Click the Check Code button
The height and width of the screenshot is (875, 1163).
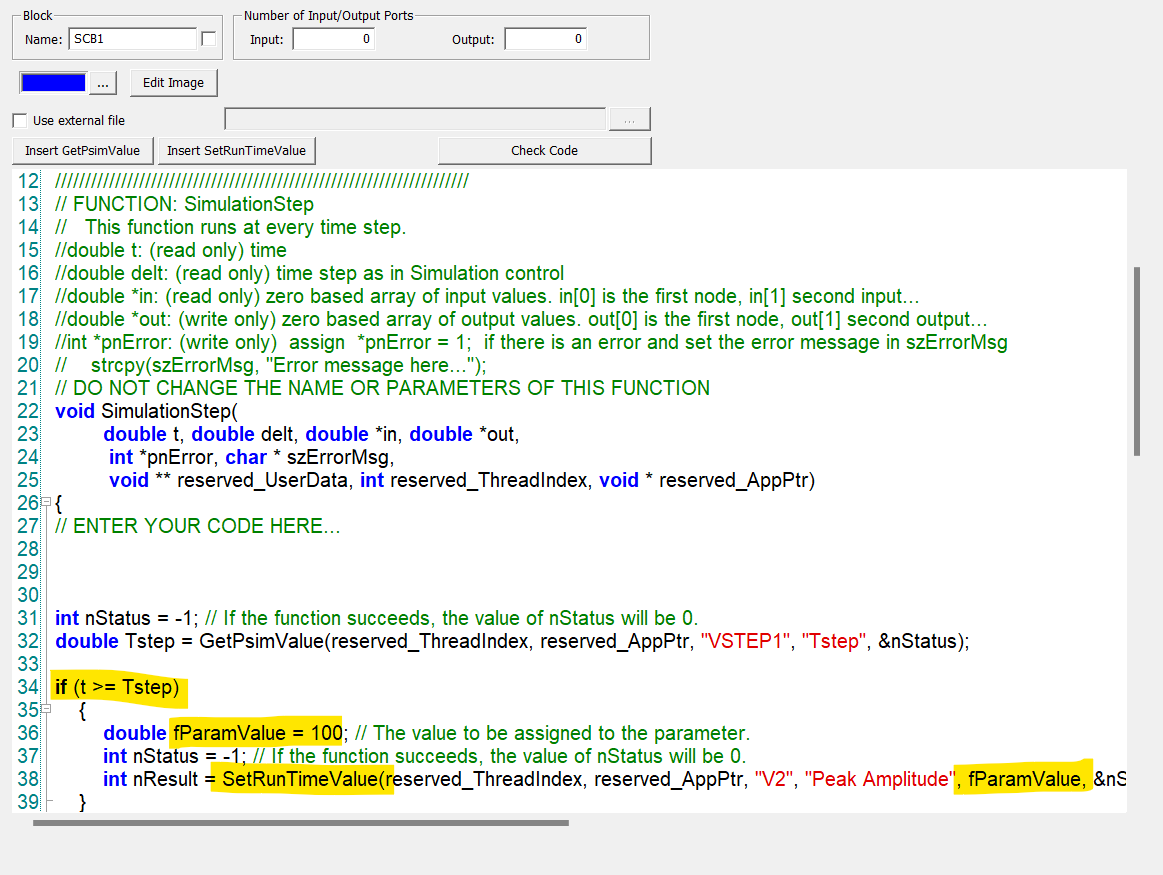tap(544, 151)
